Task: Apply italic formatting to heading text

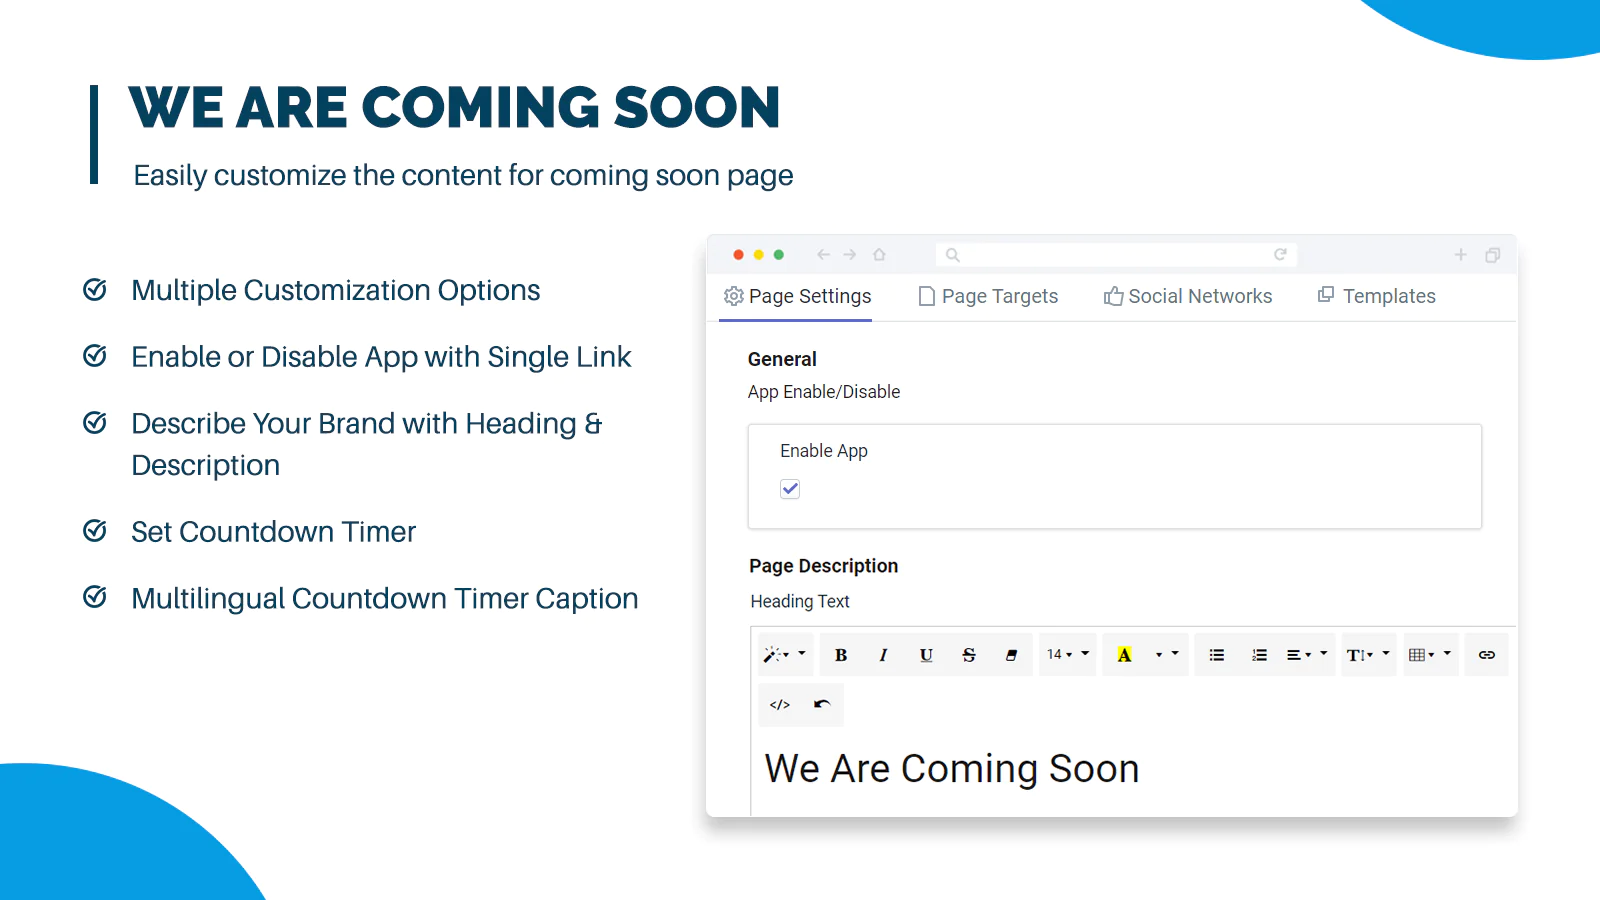Action: coord(883,655)
